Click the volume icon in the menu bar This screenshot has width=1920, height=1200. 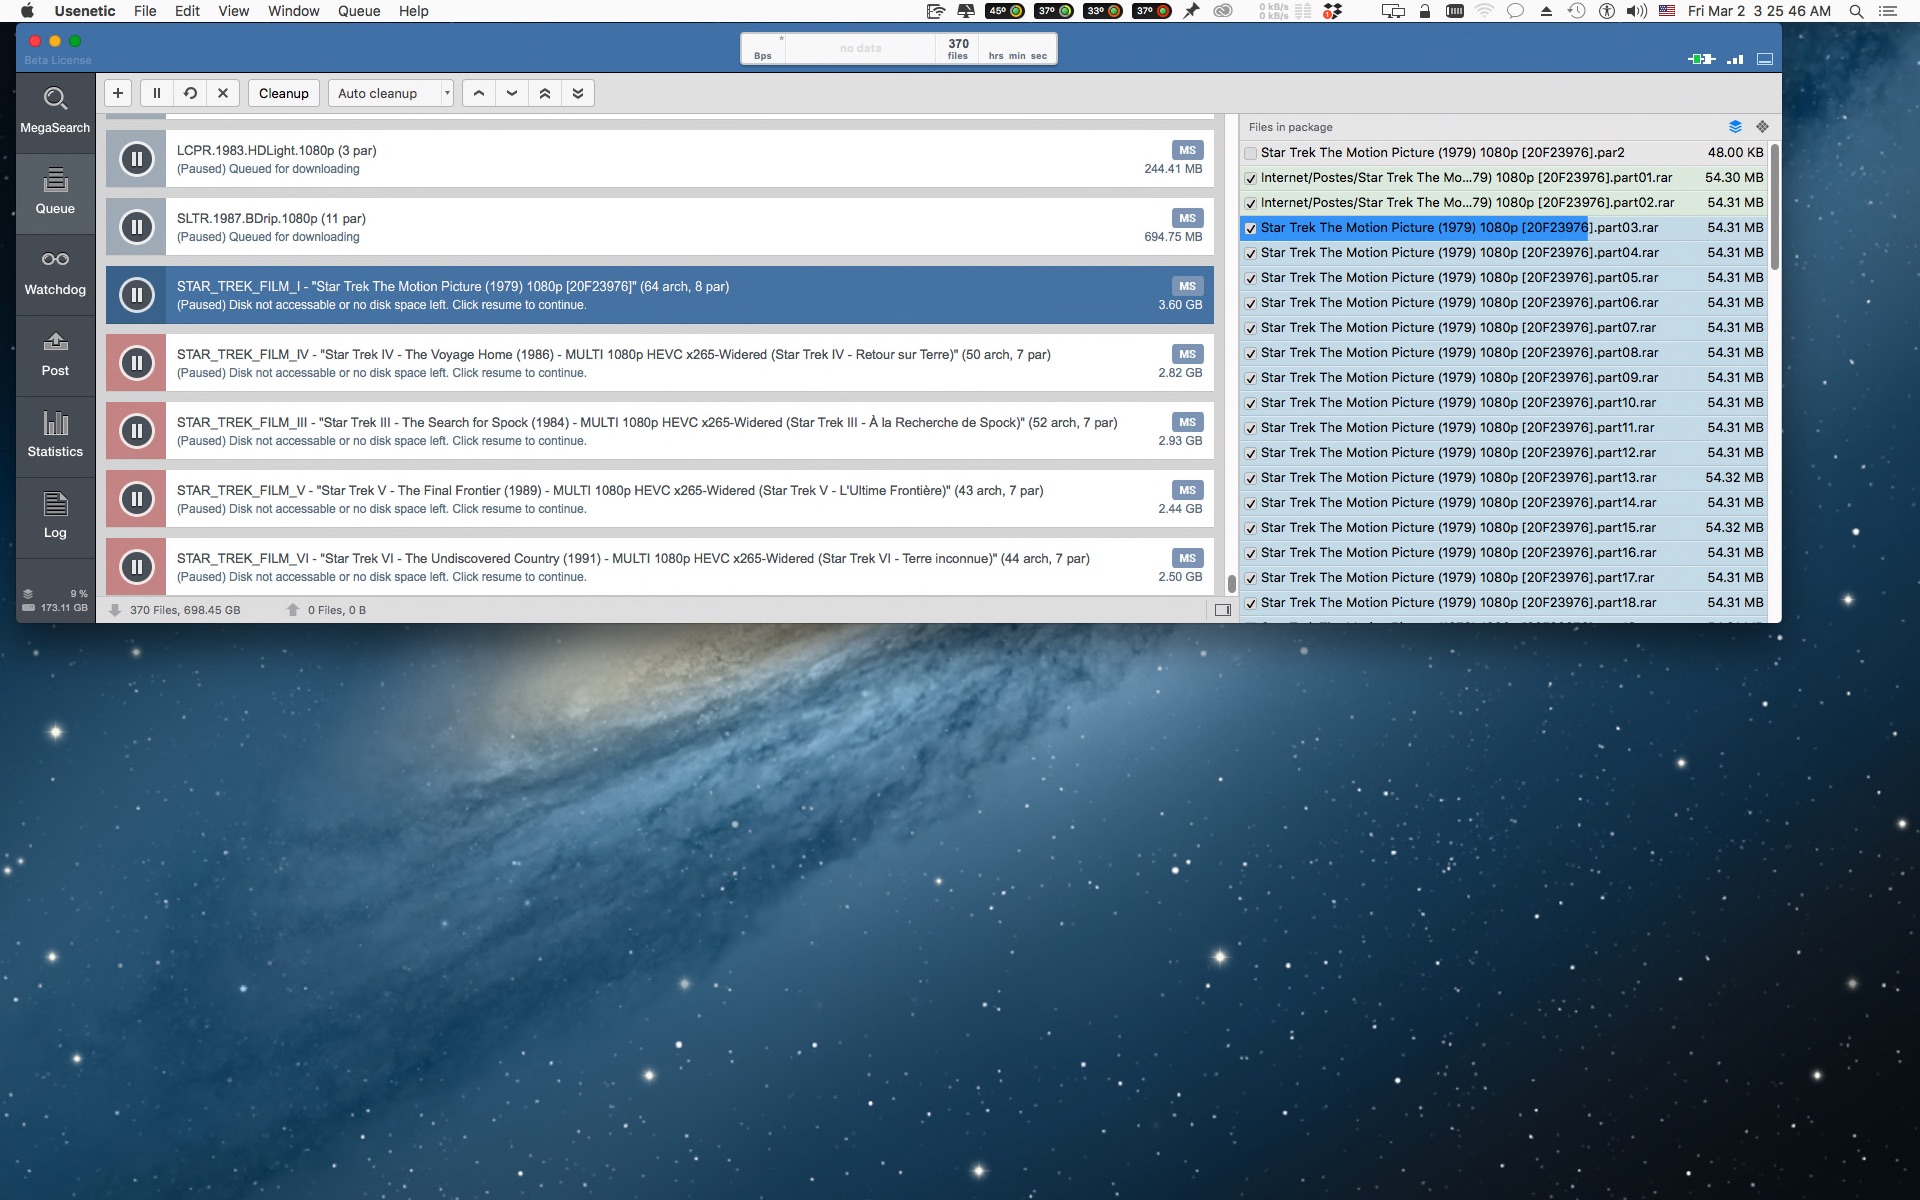[x=1636, y=11]
